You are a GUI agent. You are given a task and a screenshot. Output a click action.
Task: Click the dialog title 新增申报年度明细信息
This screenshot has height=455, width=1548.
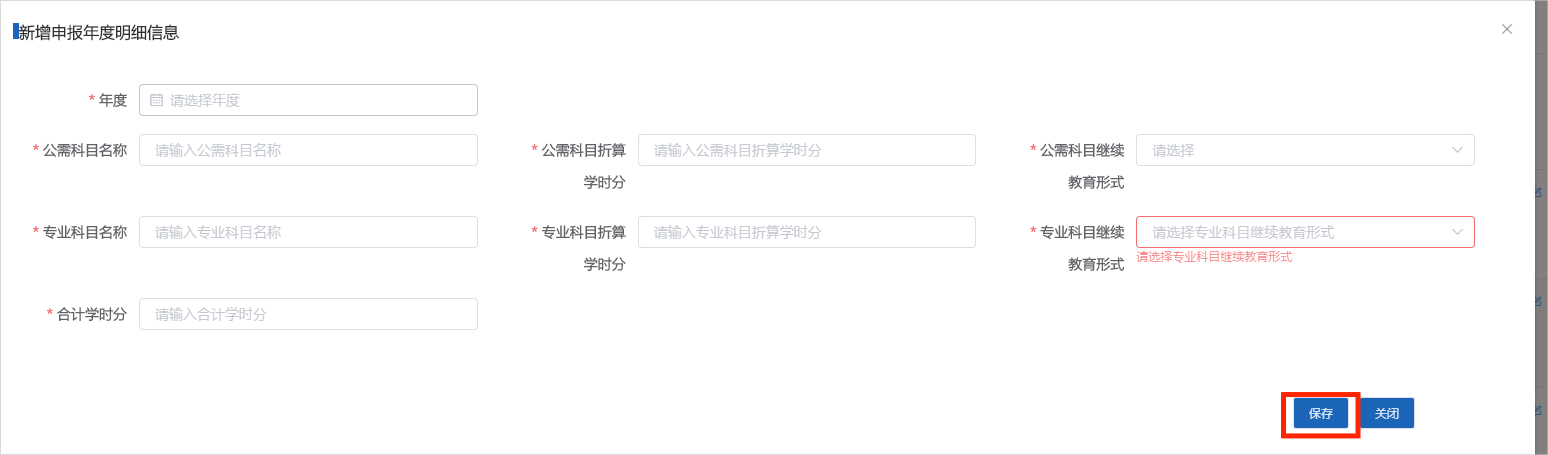pyautogui.click(x=99, y=32)
